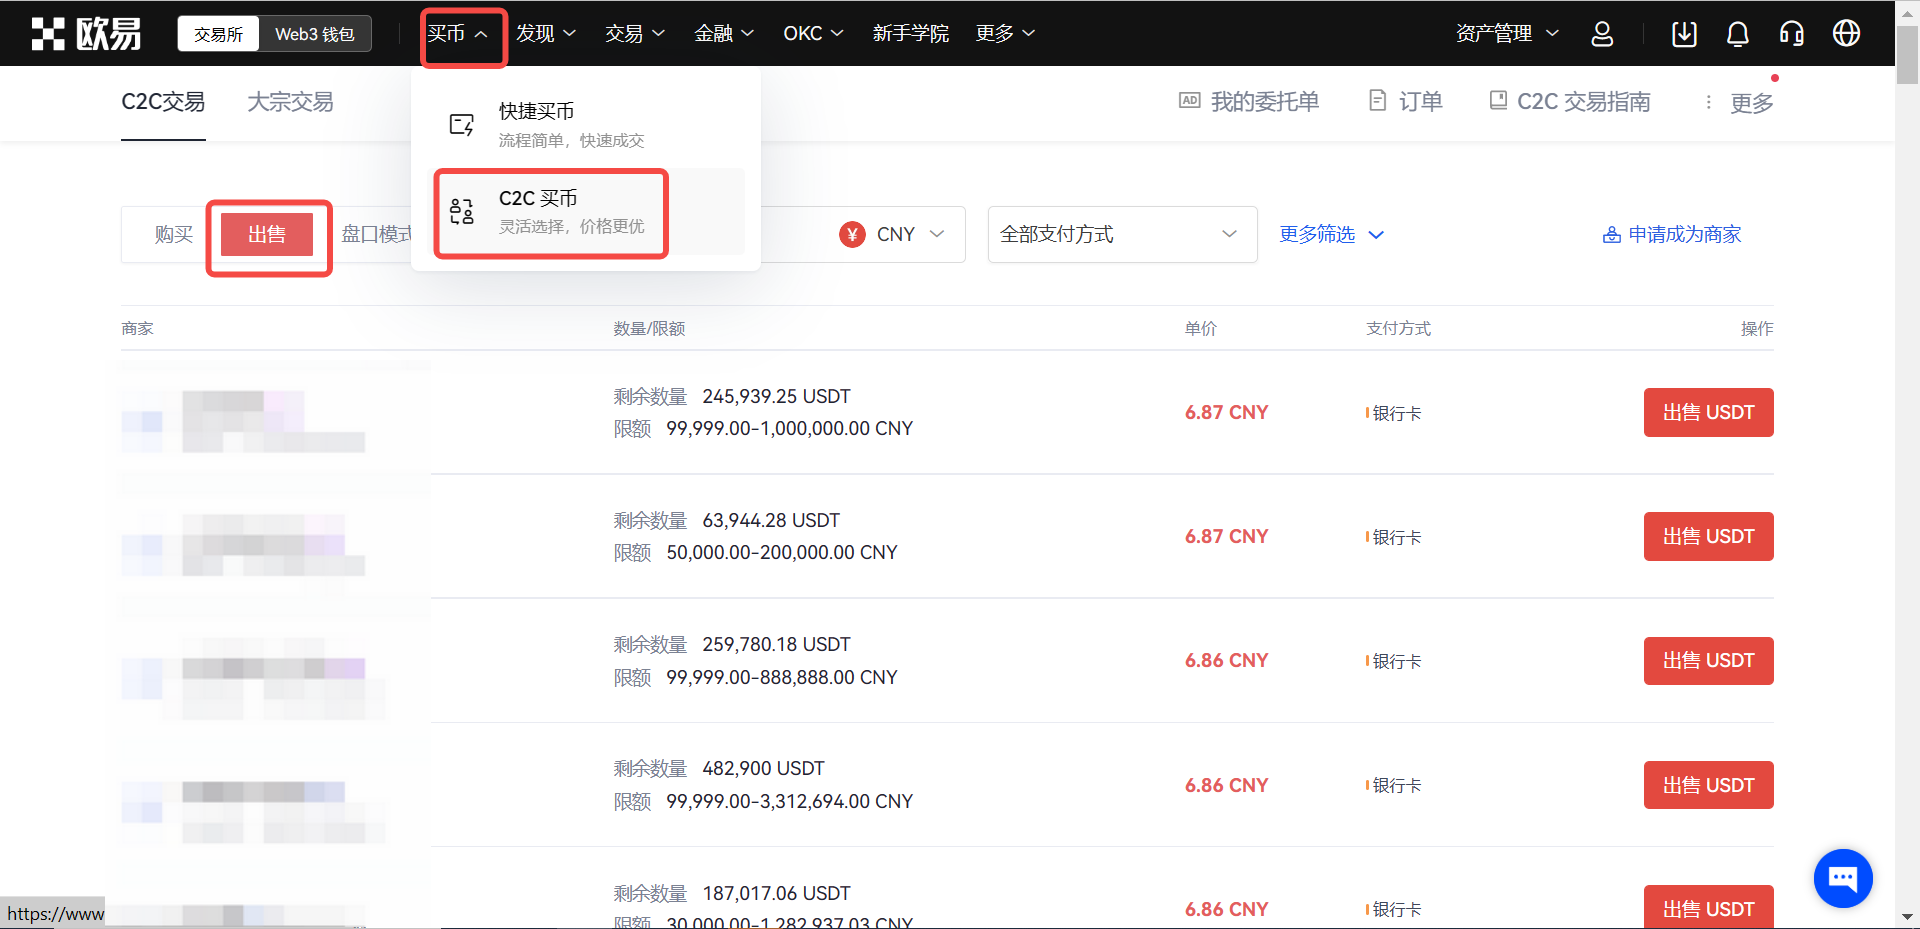Click the download app icon
Screen dimensions: 1920x929
(1684, 33)
